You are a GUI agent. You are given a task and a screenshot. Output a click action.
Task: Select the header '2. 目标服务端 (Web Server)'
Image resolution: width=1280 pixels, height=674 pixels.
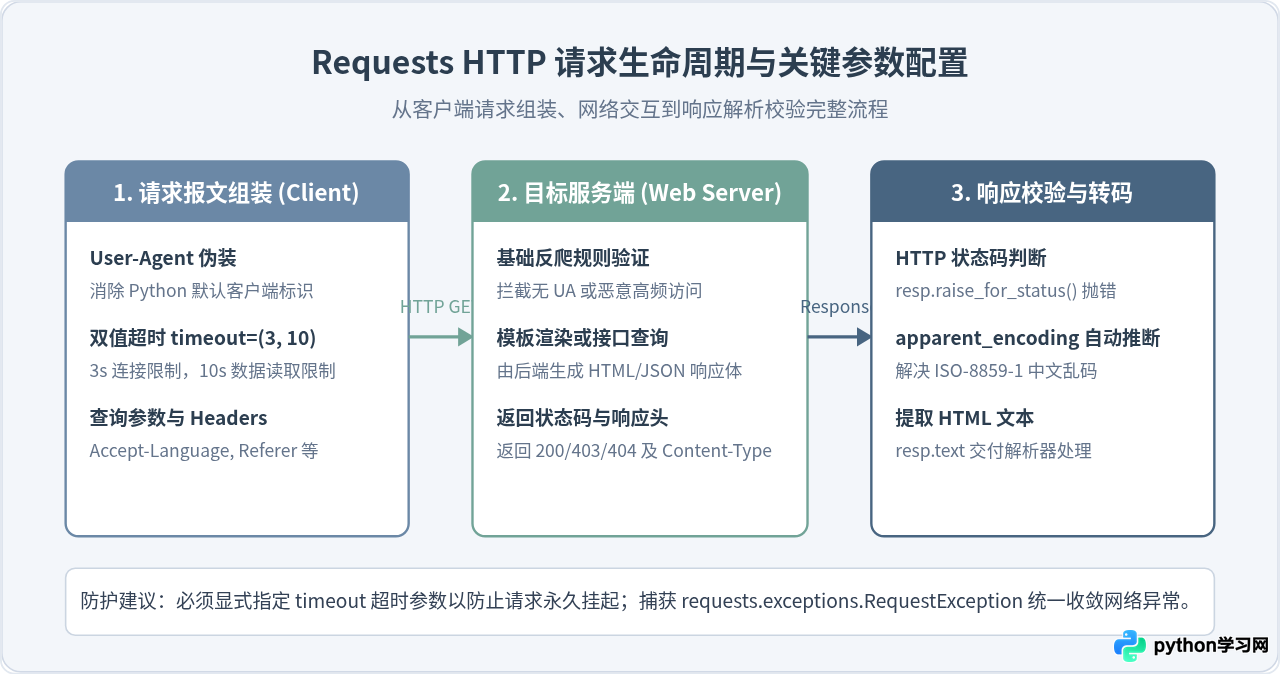pos(640,192)
